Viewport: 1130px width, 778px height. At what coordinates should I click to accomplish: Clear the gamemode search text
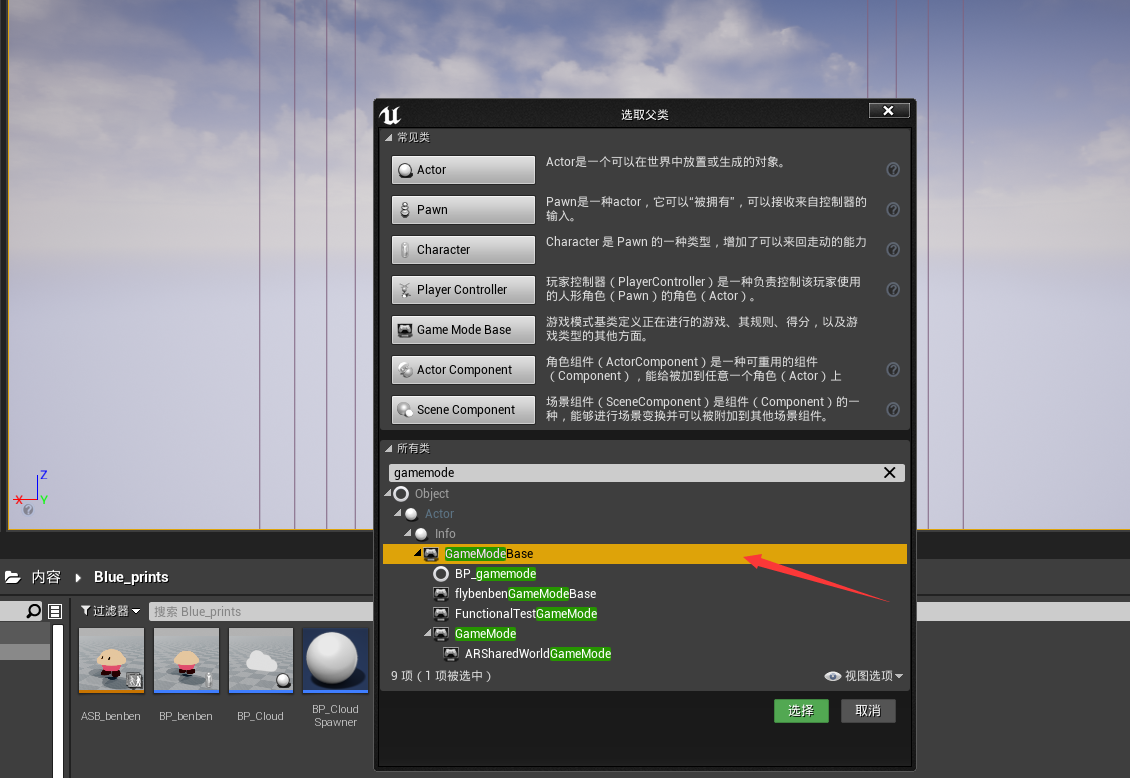[890, 473]
